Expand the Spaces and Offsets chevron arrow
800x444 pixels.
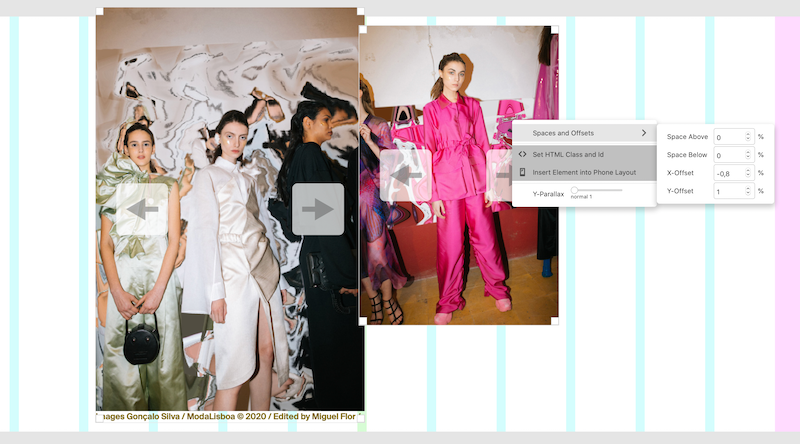click(x=644, y=133)
